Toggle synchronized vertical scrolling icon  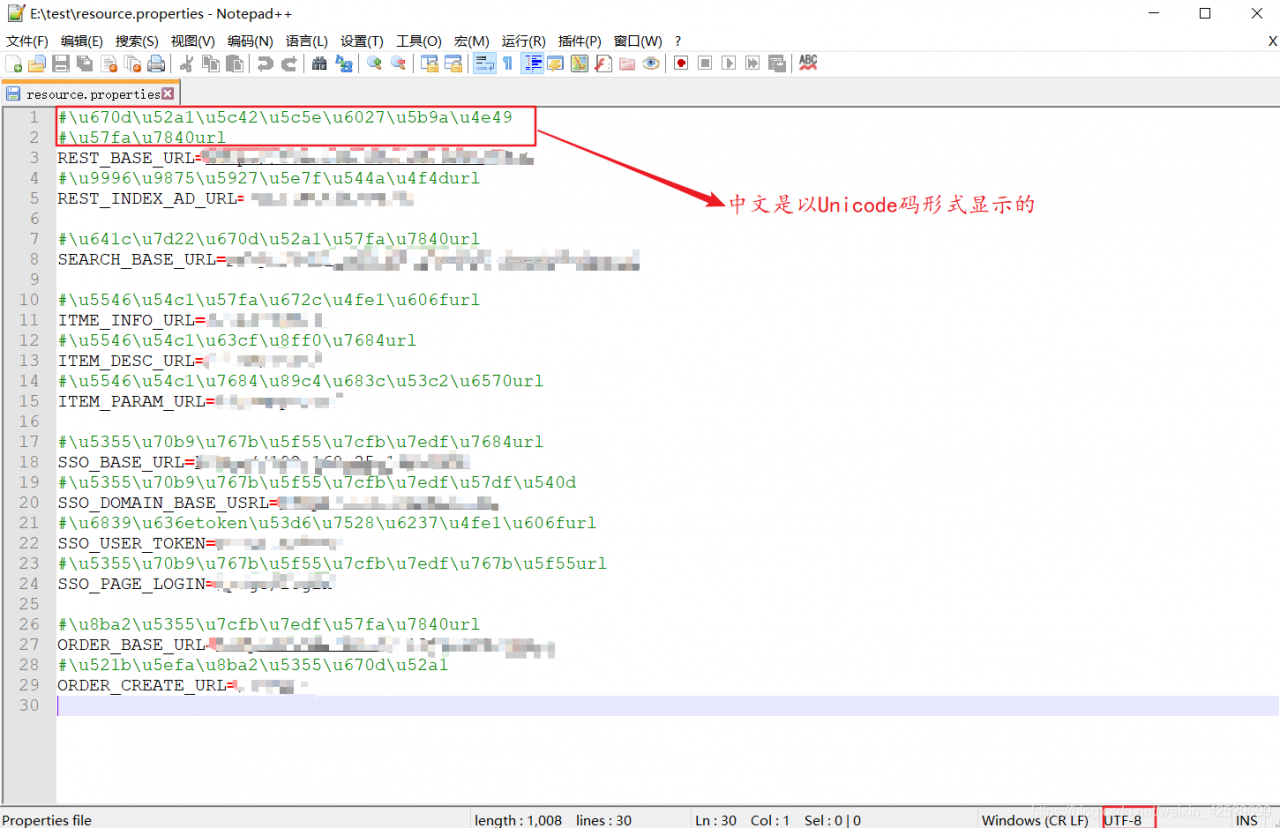point(429,64)
